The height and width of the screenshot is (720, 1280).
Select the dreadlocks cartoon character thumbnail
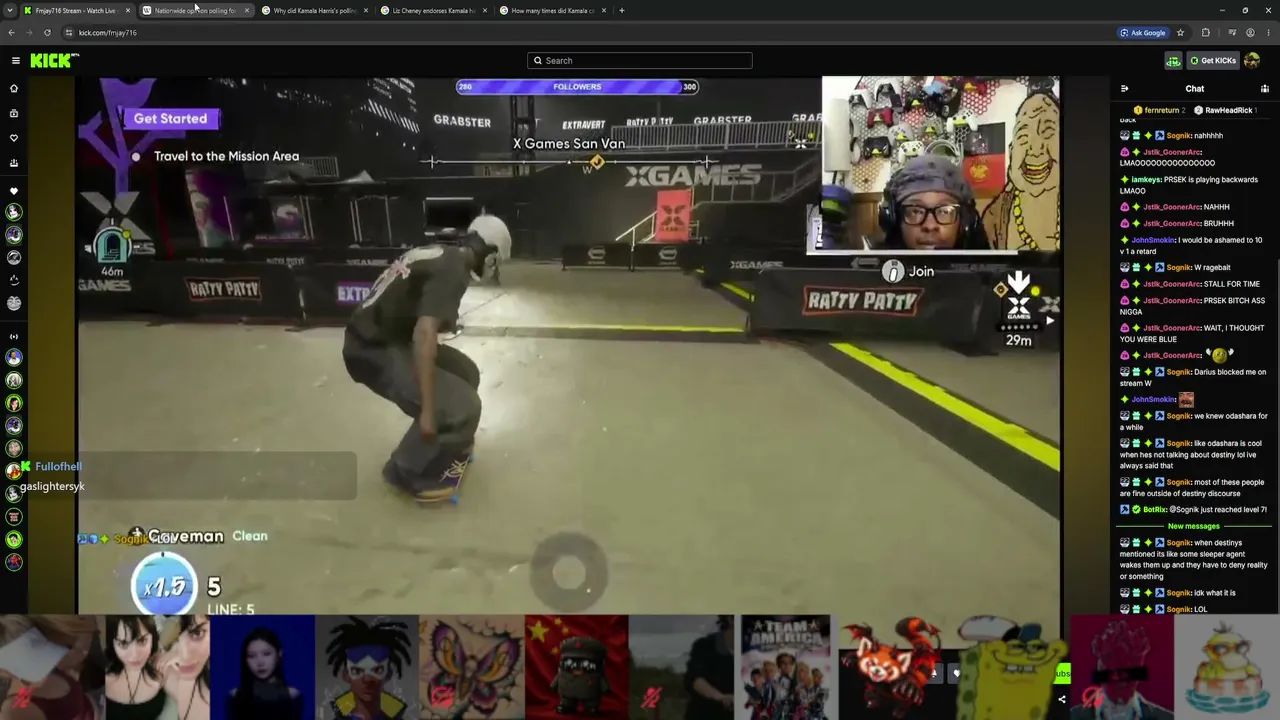point(367,667)
